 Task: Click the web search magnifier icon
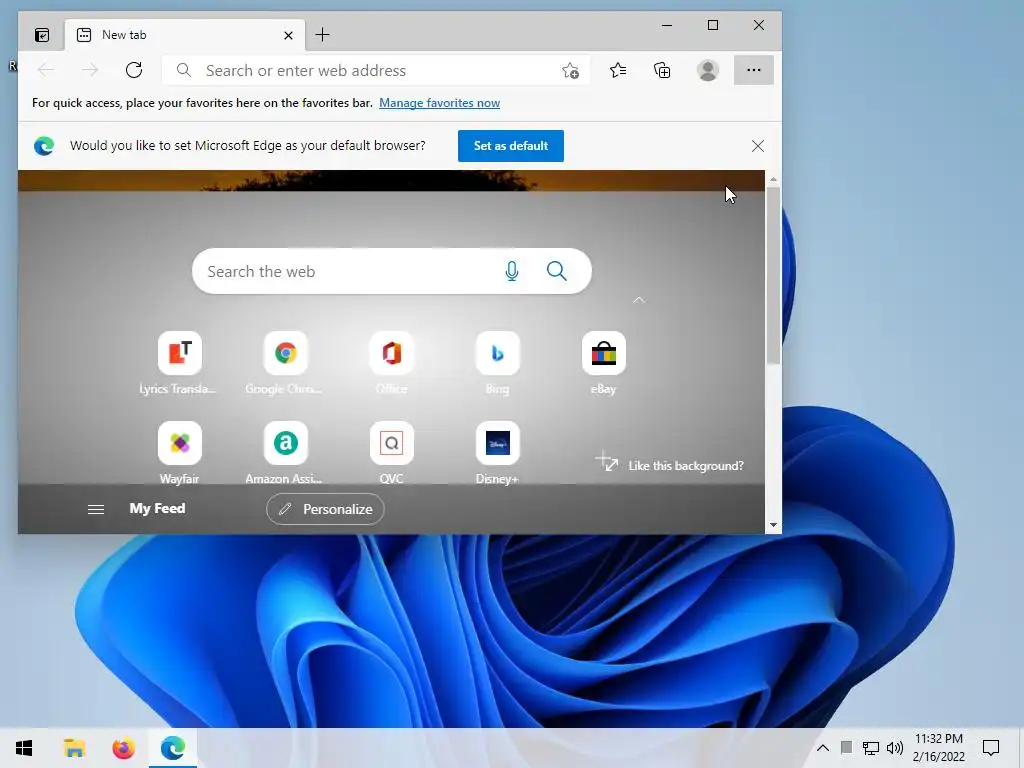tap(556, 270)
